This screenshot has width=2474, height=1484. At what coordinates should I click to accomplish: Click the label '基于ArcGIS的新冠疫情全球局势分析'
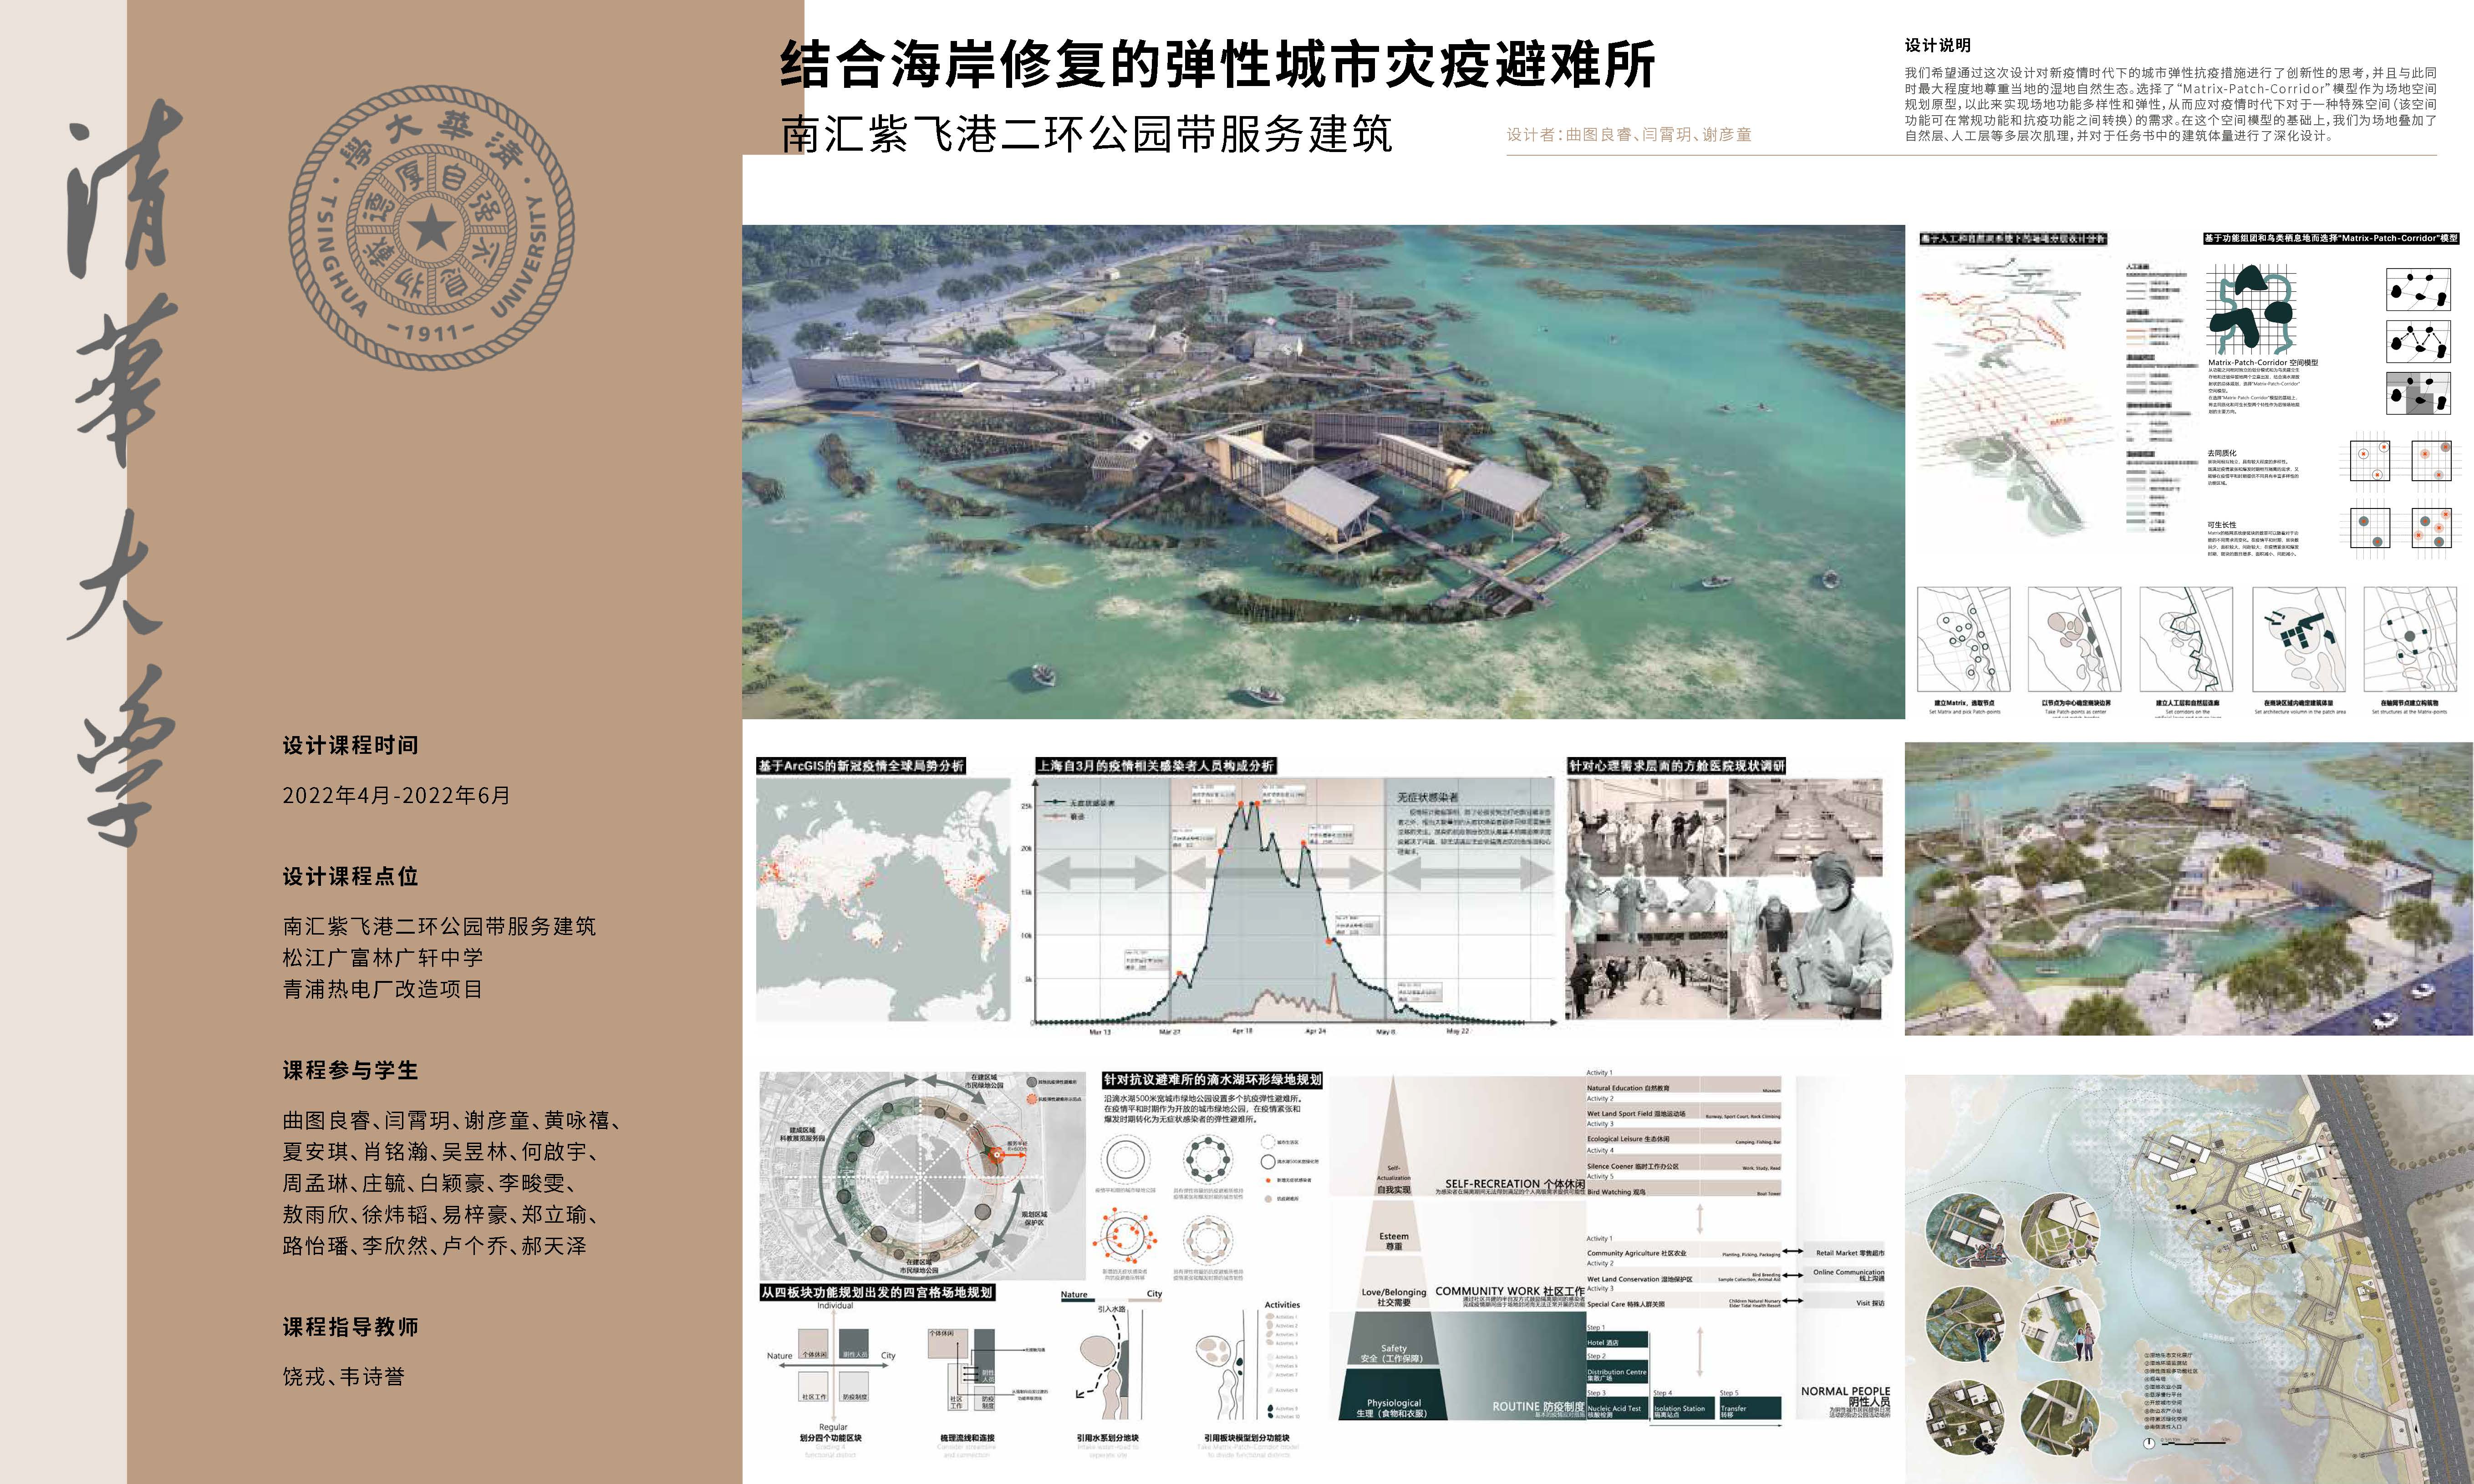[861, 766]
